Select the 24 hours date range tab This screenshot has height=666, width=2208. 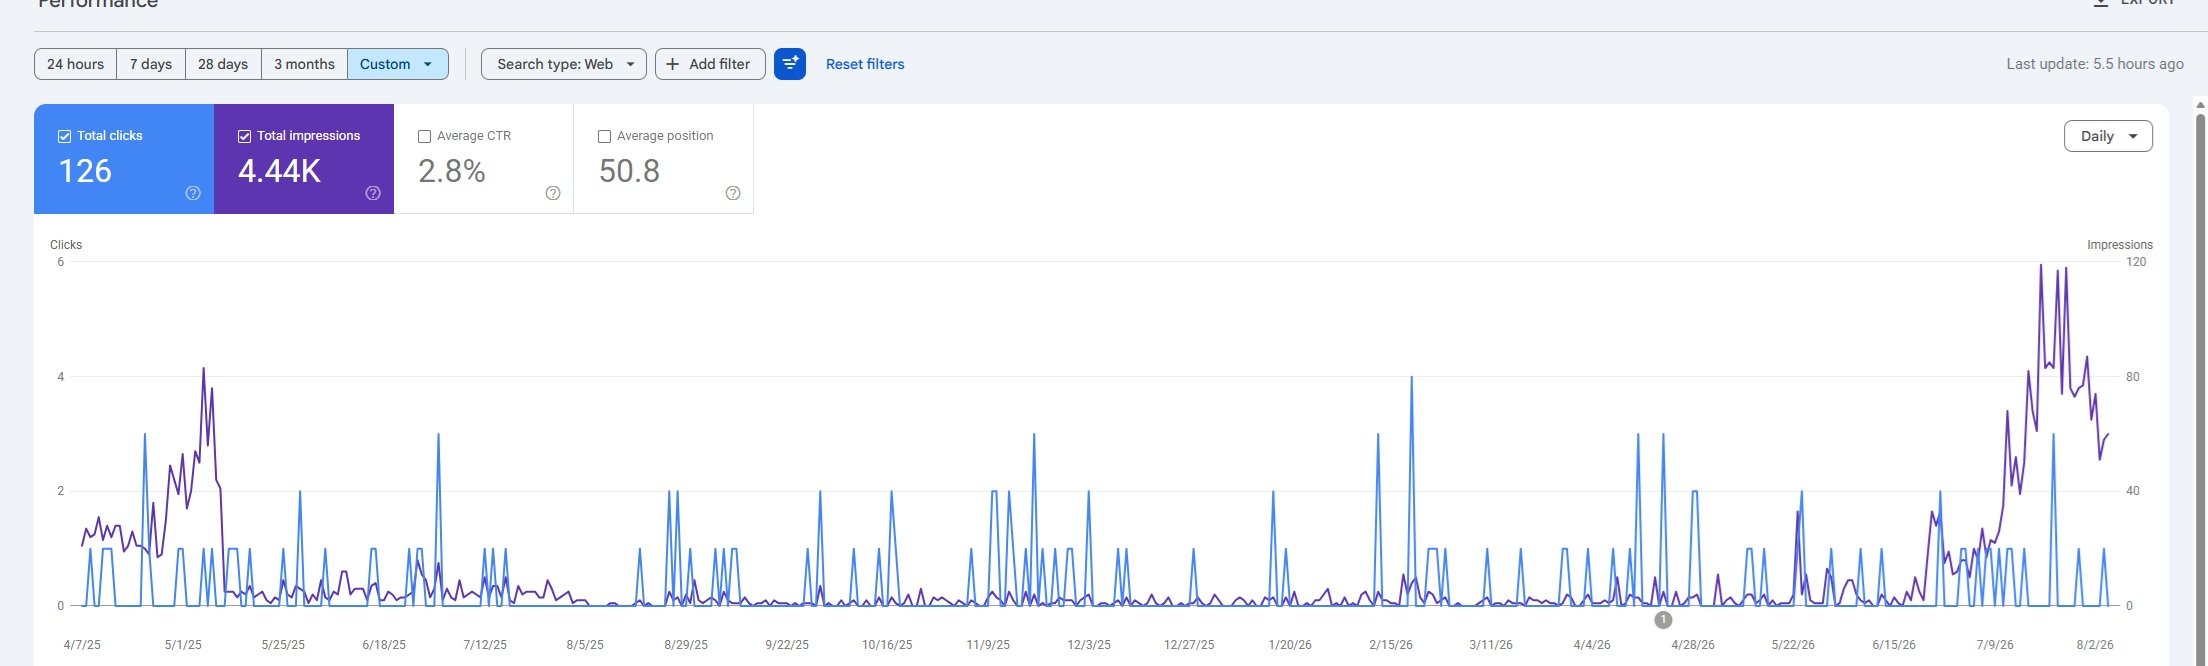pyautogui.click(x=75, y=64)
